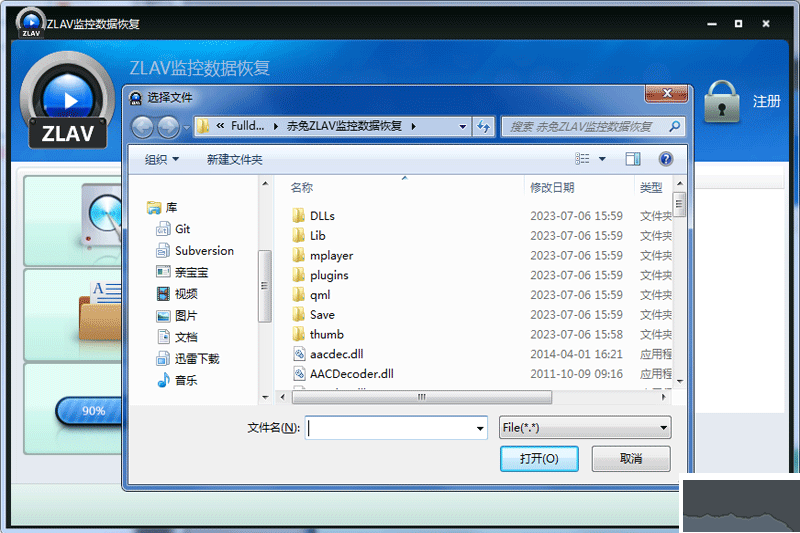Click the navigation pane scroll down arrow

pos(265,397)
